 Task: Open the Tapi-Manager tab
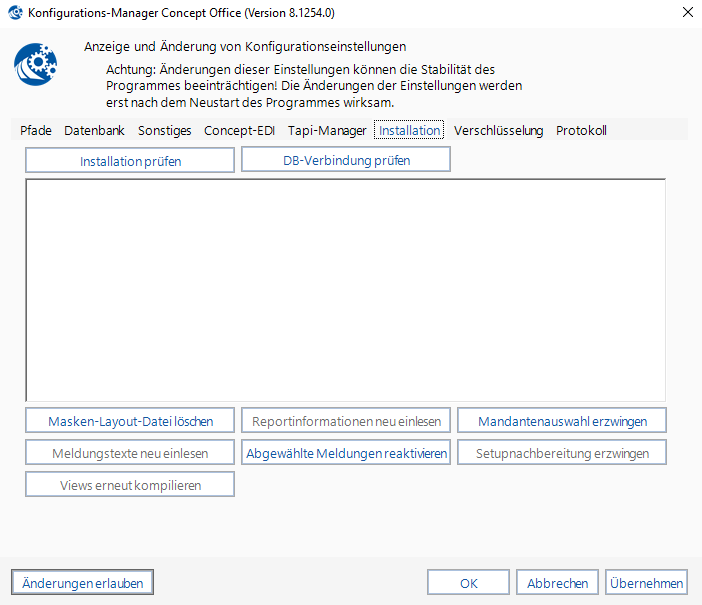click(x=327, y=131)
